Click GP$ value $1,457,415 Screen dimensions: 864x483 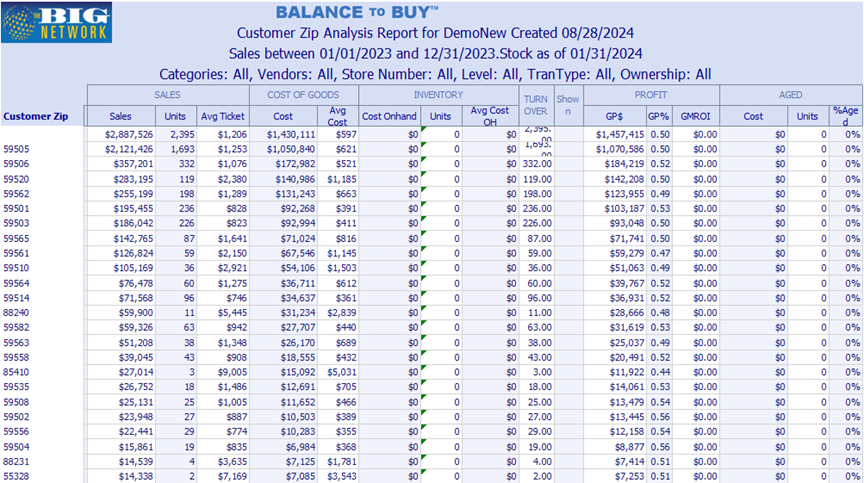pos(620,134)
